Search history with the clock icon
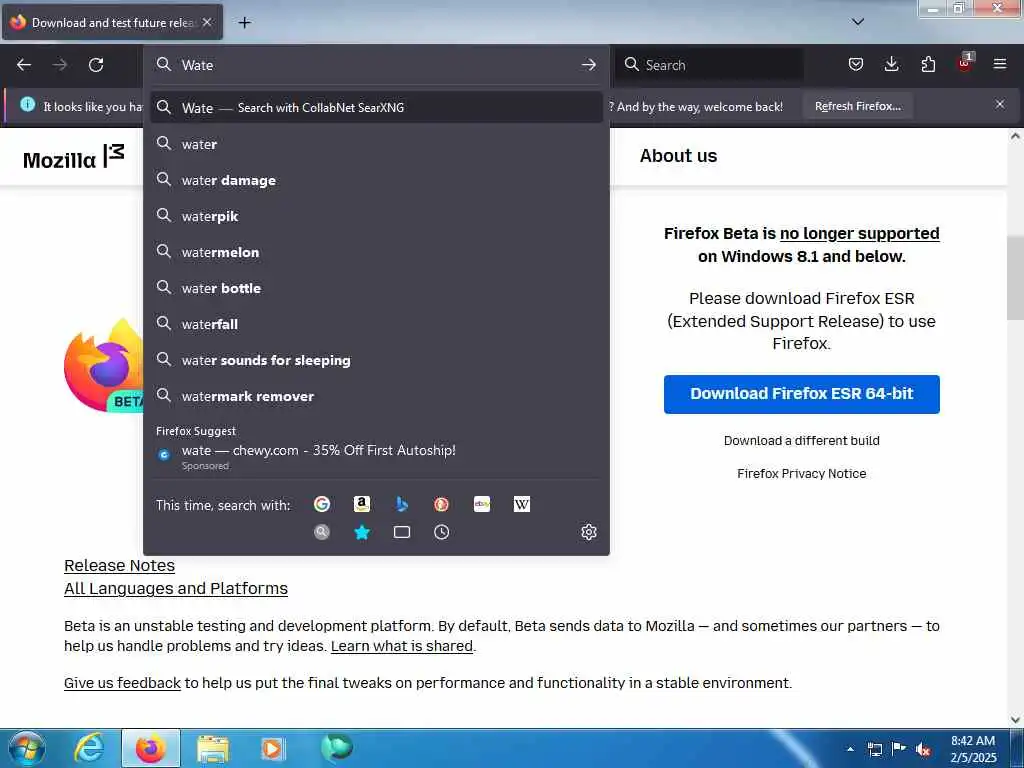 441,532
